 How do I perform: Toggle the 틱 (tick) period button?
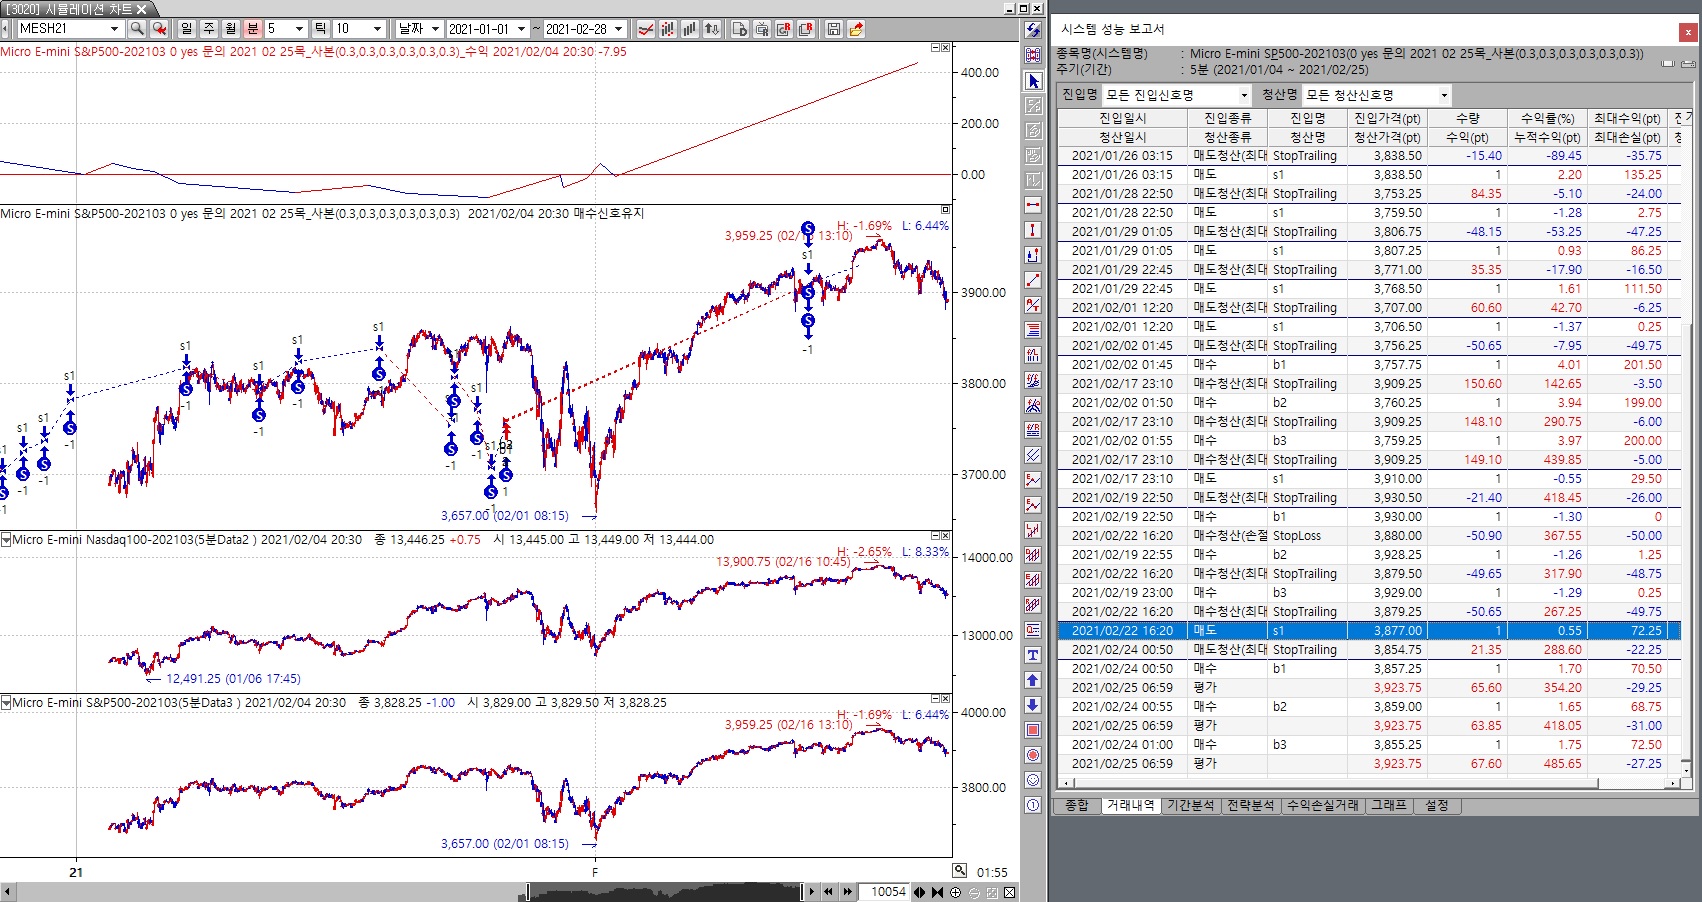pos(320,29)
